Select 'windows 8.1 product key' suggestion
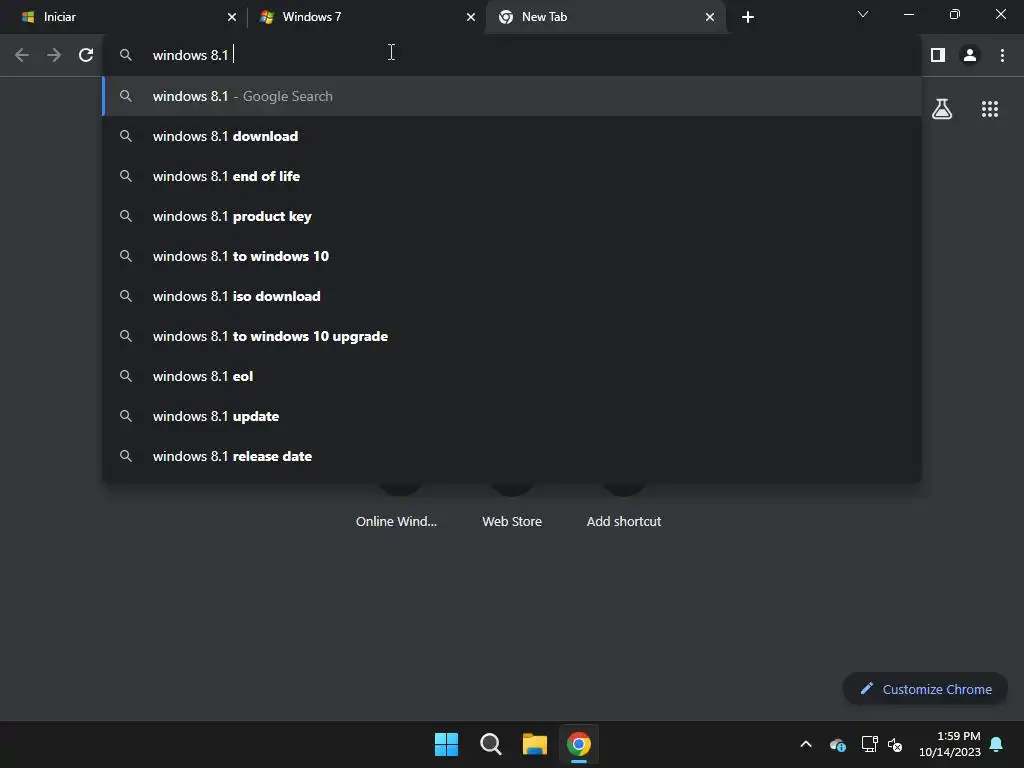The width and height of the screenshot is (1024, 768). tap(513, 216)
